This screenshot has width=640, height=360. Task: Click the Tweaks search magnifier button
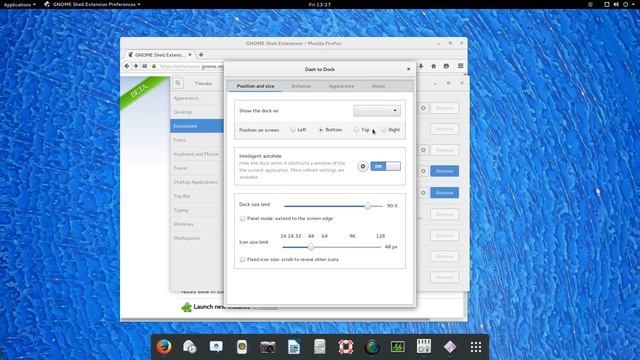pos(178,83)
